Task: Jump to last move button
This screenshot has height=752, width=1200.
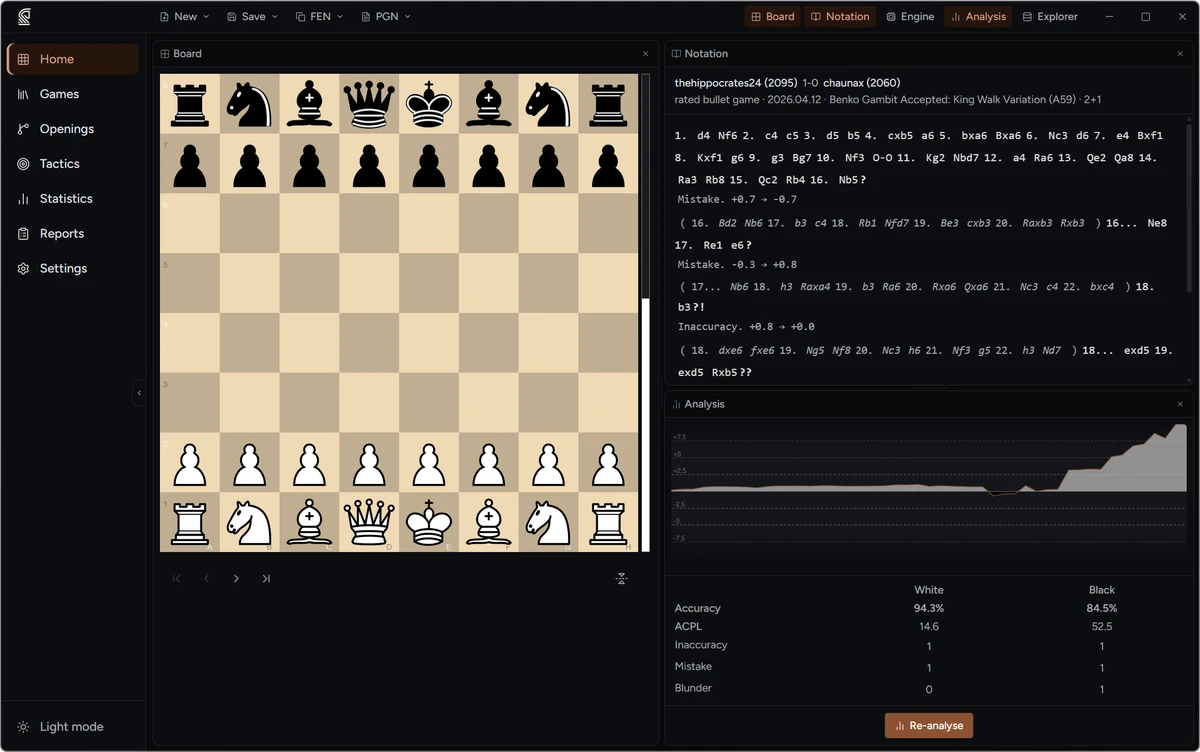Action: [x=266, y=578]
